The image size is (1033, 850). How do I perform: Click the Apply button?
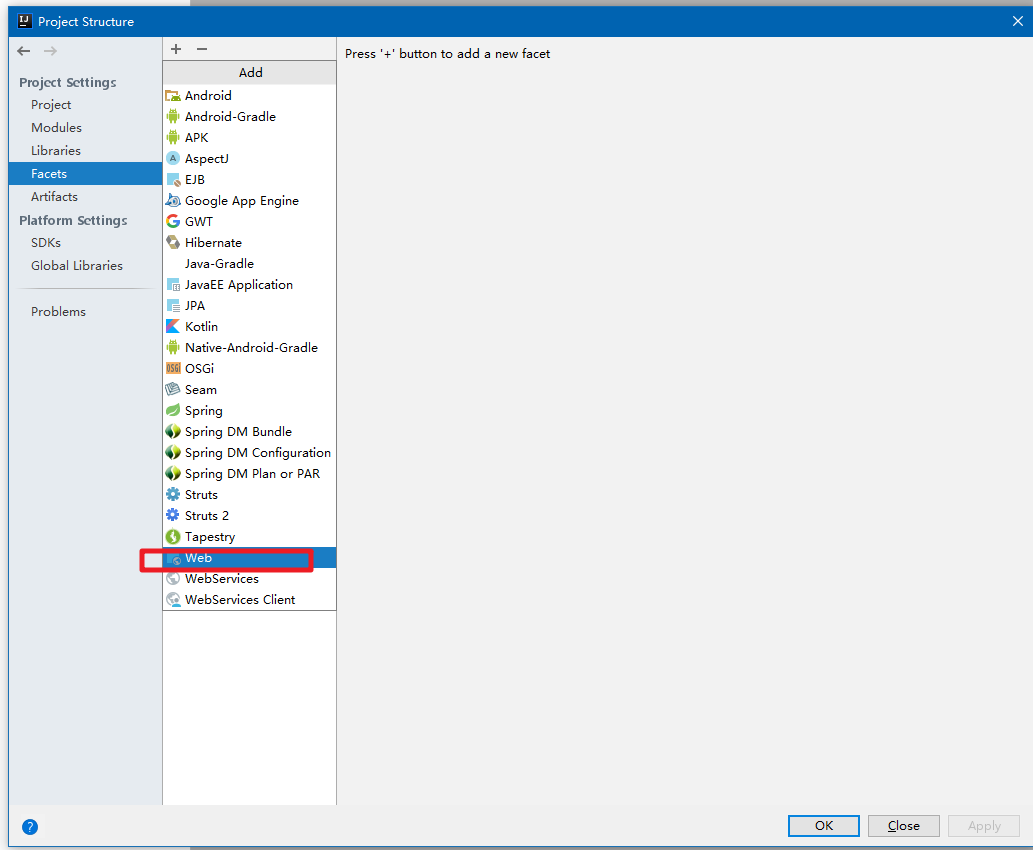984,826
